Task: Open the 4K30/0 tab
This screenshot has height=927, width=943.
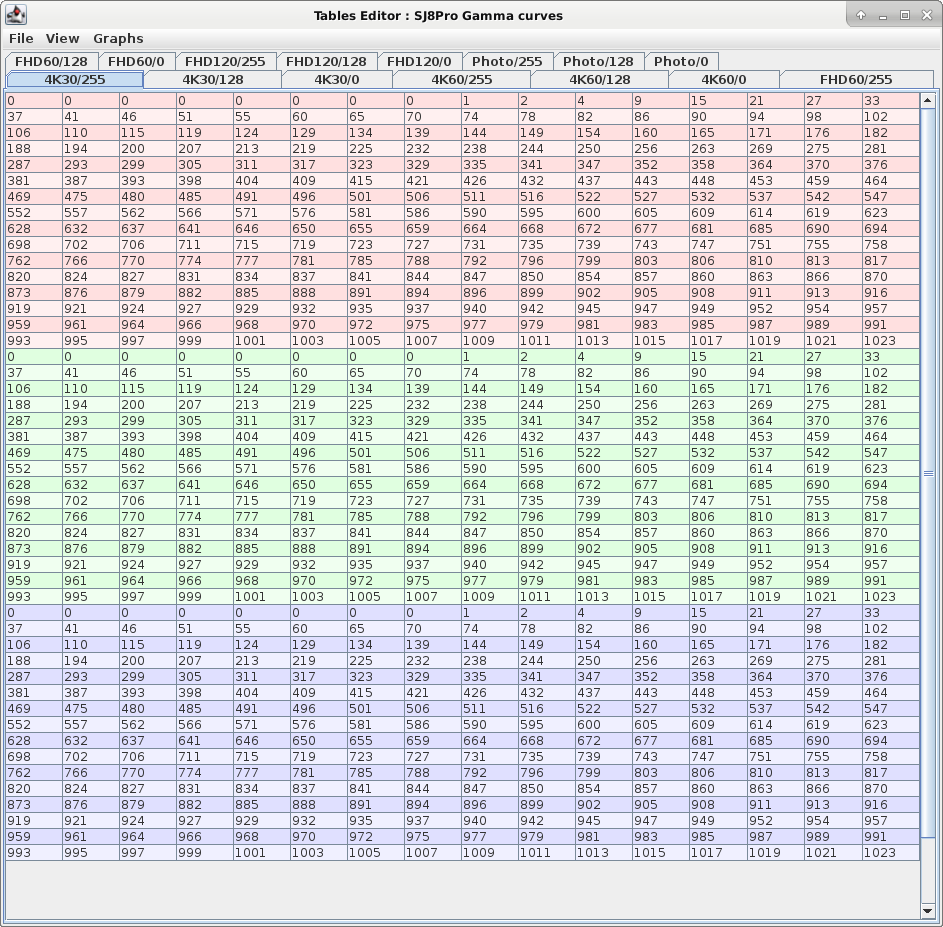Action: pos(337,79)
